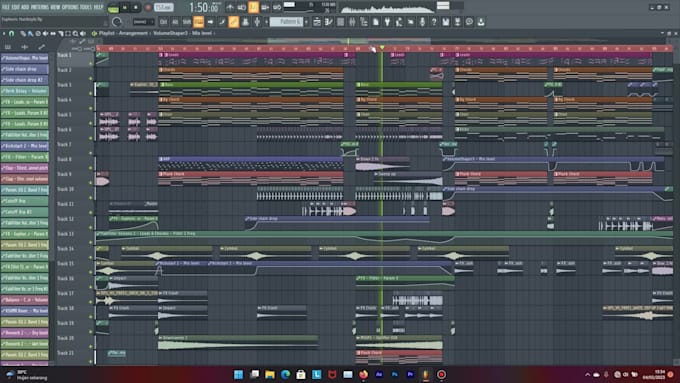680x383 pixels.
Task: Open the Channel rack view icon
Action: point(340,22)
